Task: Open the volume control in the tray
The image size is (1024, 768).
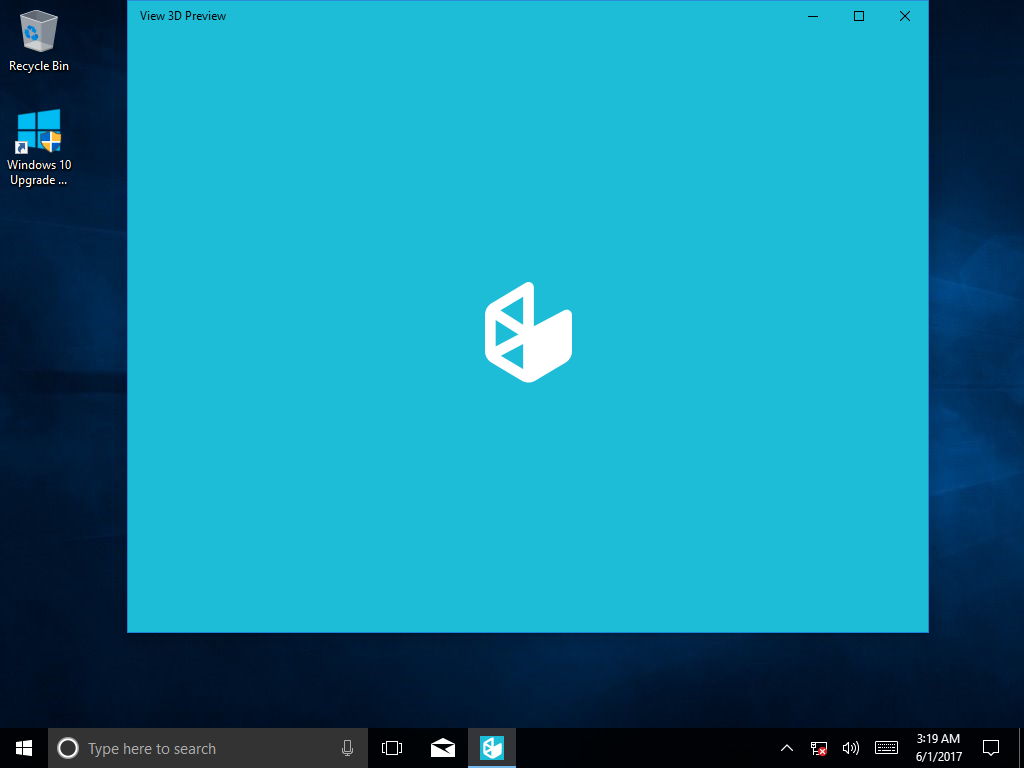Action: pos(850,747)
